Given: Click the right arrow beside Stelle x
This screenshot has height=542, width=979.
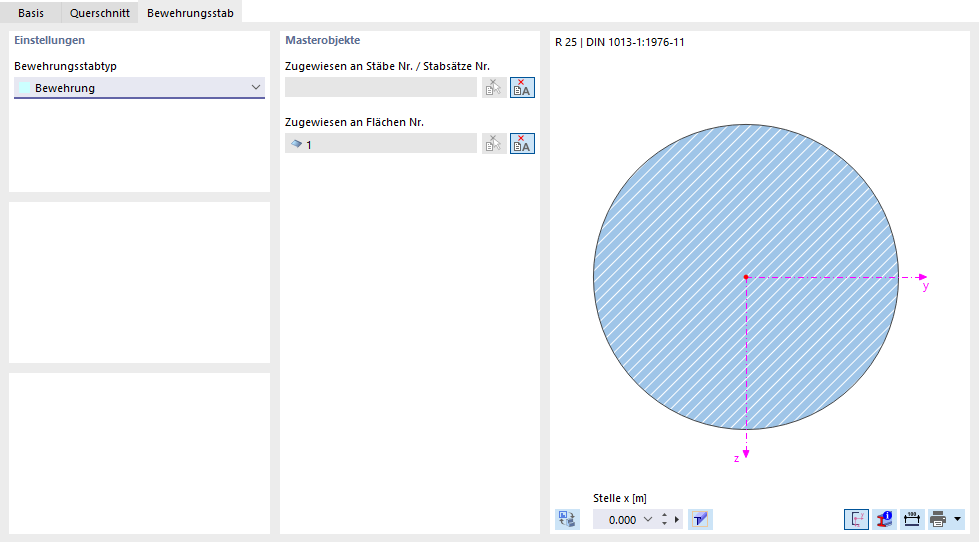Looking at the screenshot, I should pos(677,520).
